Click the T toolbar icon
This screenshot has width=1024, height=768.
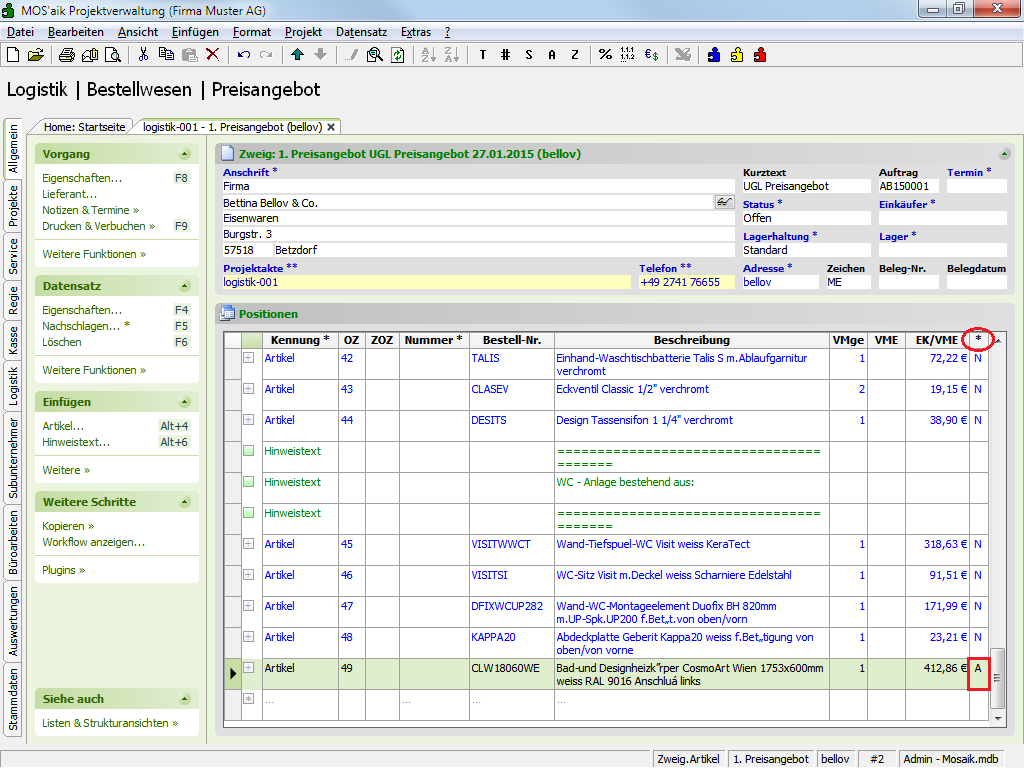point(483,55)
